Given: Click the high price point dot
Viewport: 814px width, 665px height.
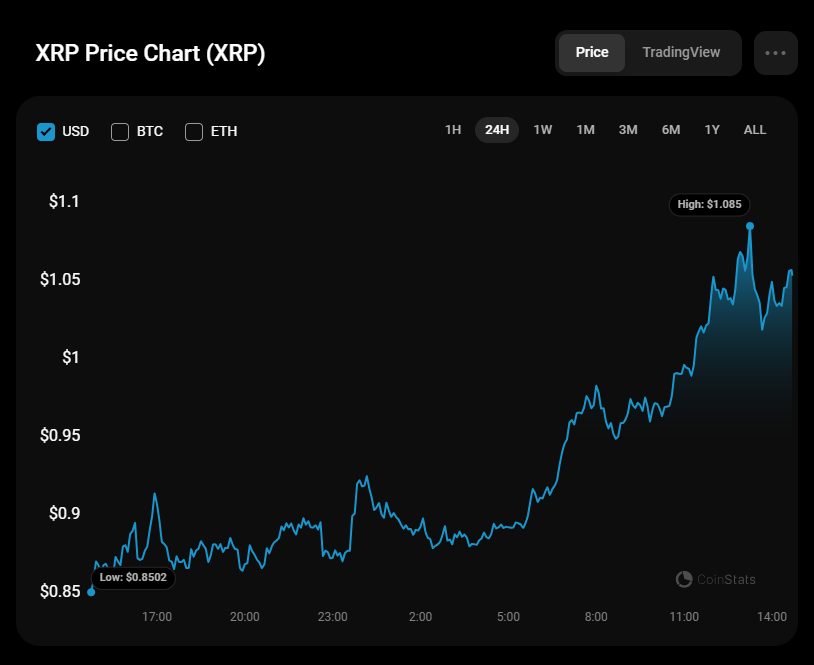Looking at the screenshot, I should 750,226.
